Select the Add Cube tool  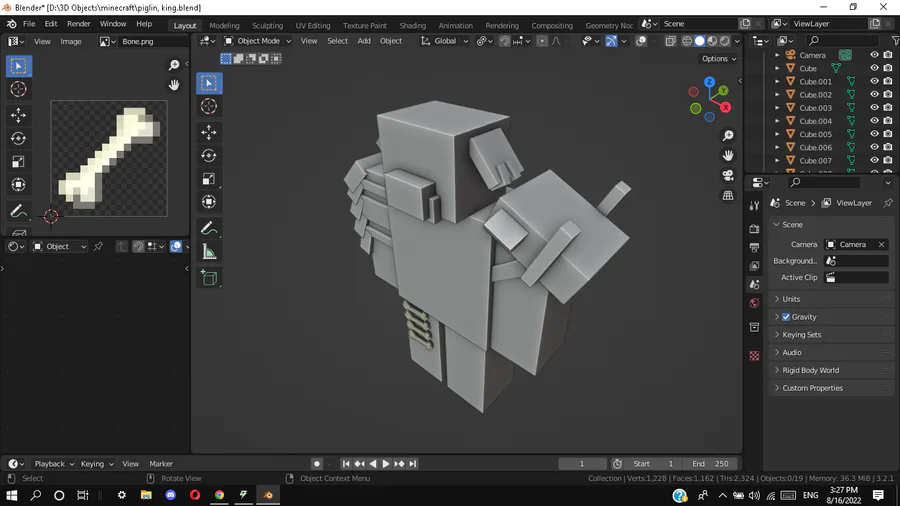[209, 278]
